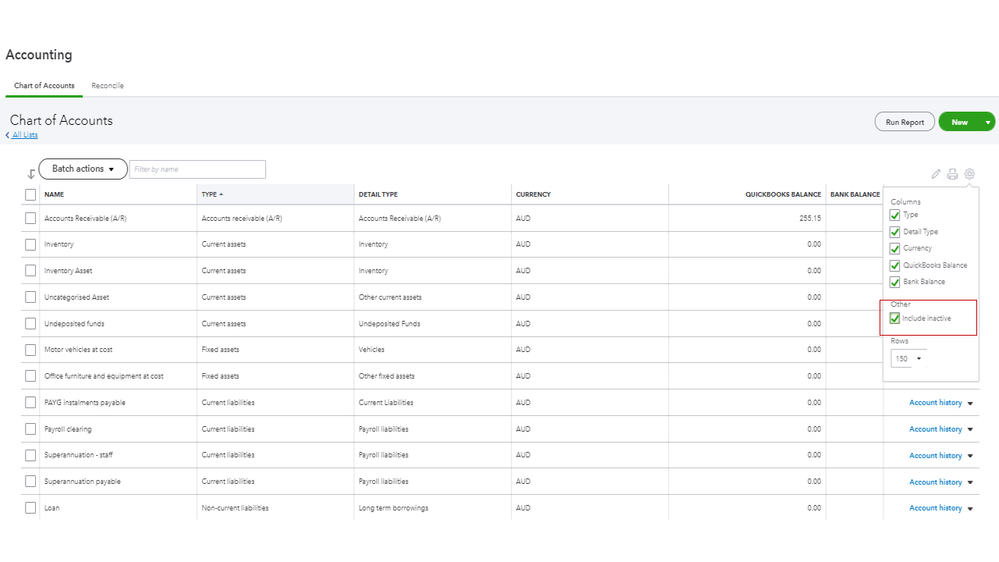Tick the select-all checkbox in header row
Screen dimensions: 999x562
coord(31,194)
